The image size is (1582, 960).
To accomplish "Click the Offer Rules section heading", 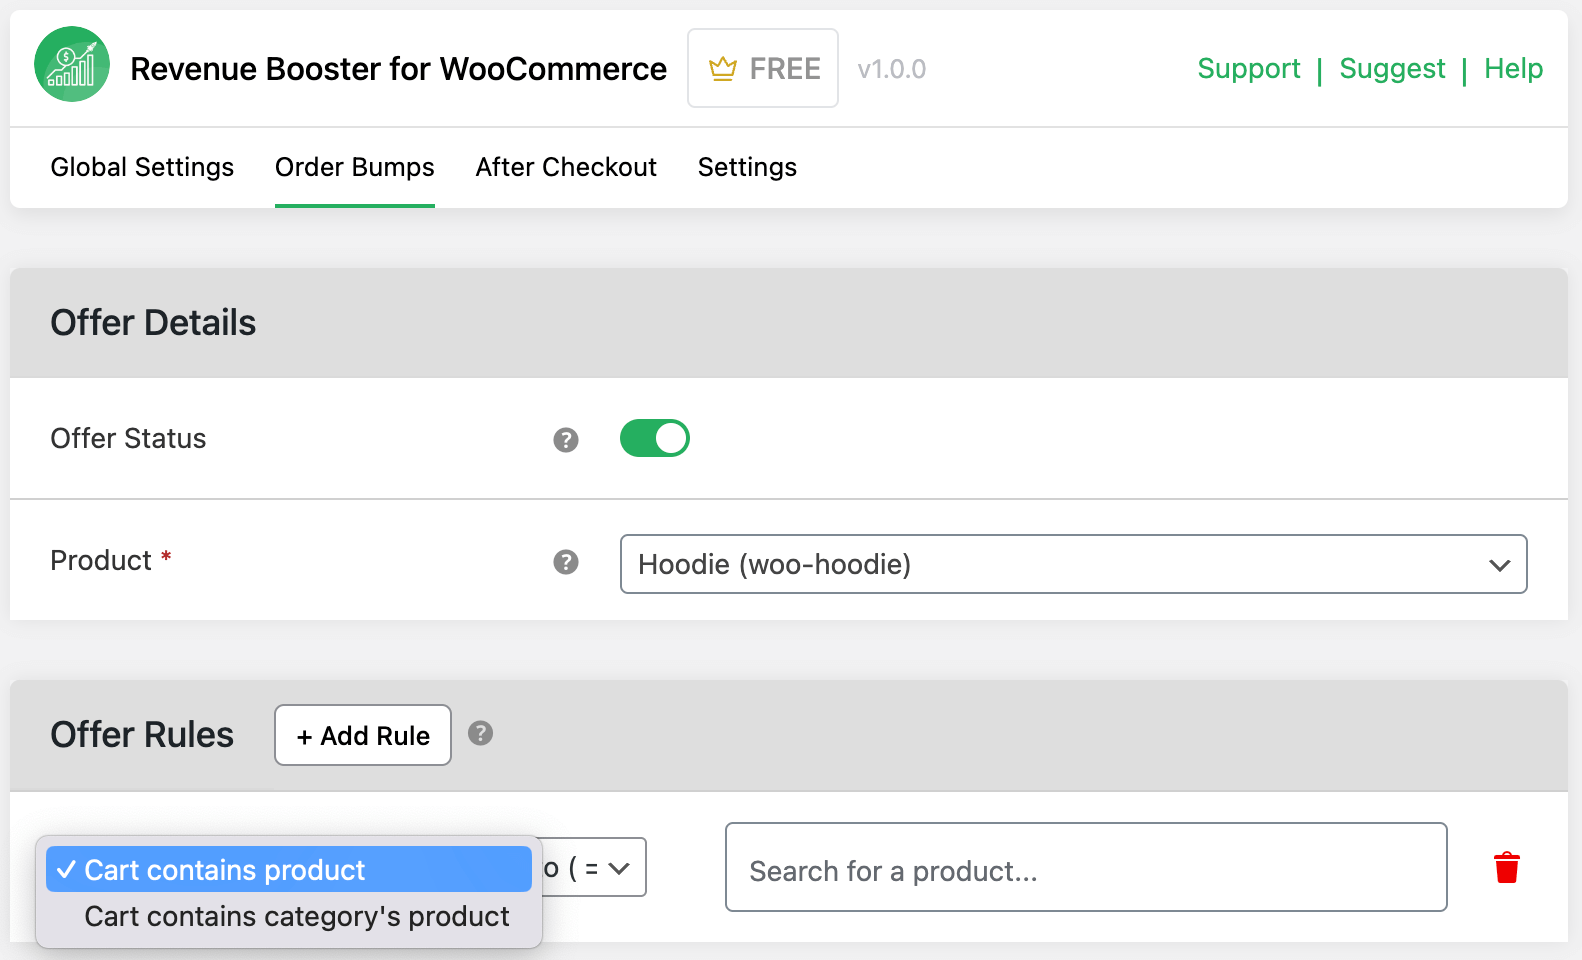I will (x=142, y=735).
